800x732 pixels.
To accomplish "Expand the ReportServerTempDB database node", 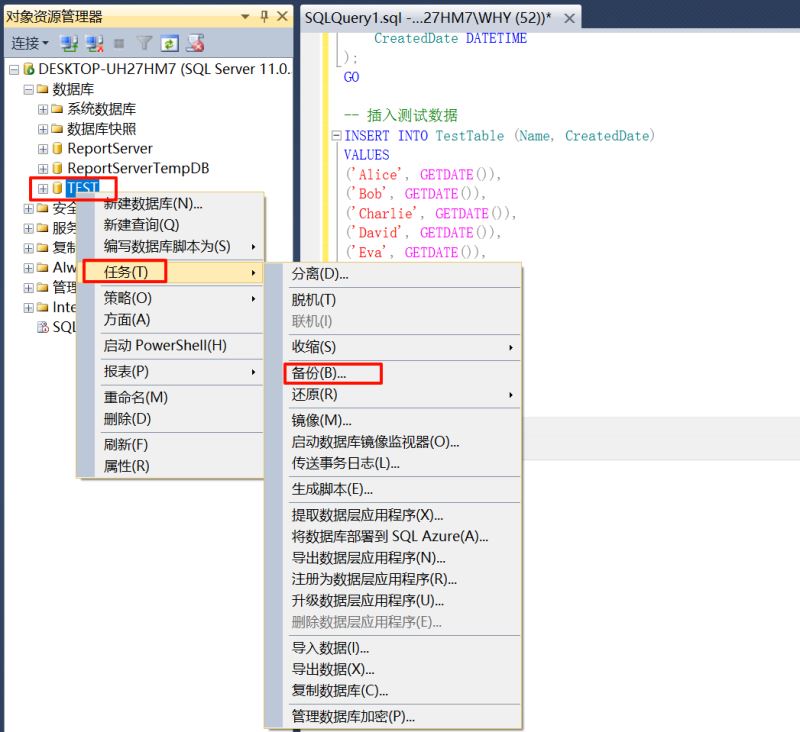I will point(43,169).
